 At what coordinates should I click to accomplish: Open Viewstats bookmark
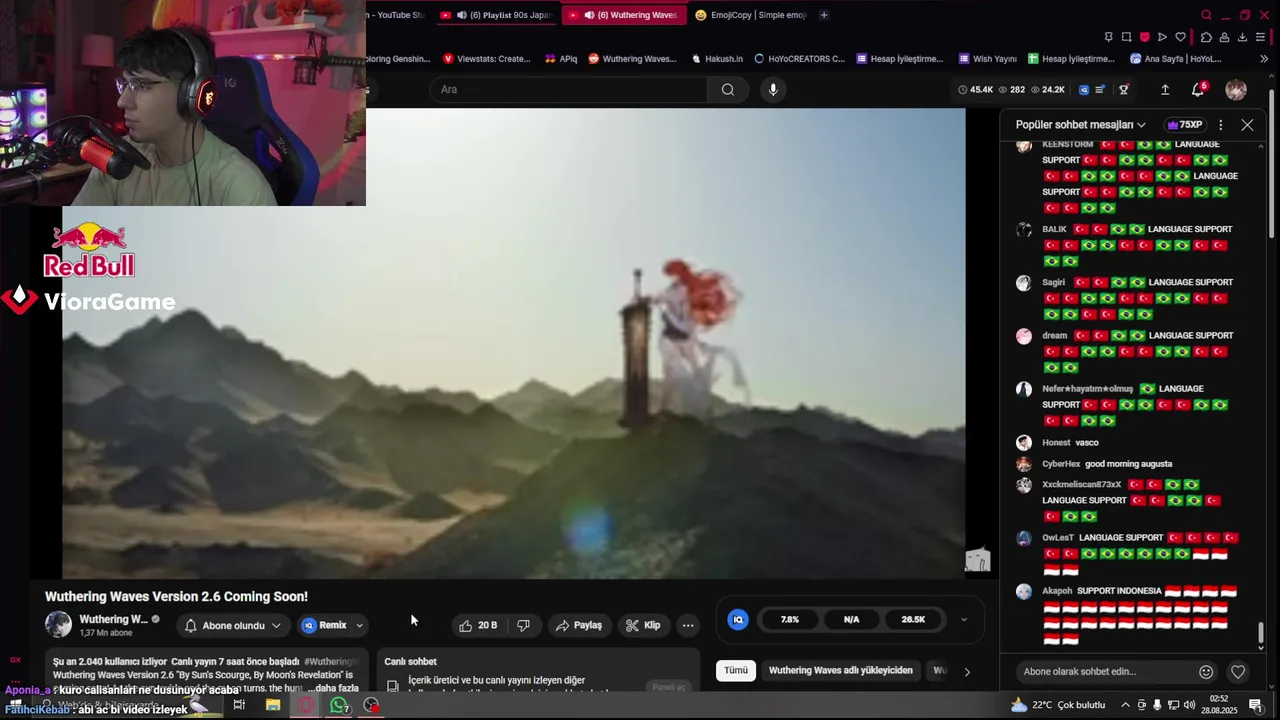(x=486, y=59)
